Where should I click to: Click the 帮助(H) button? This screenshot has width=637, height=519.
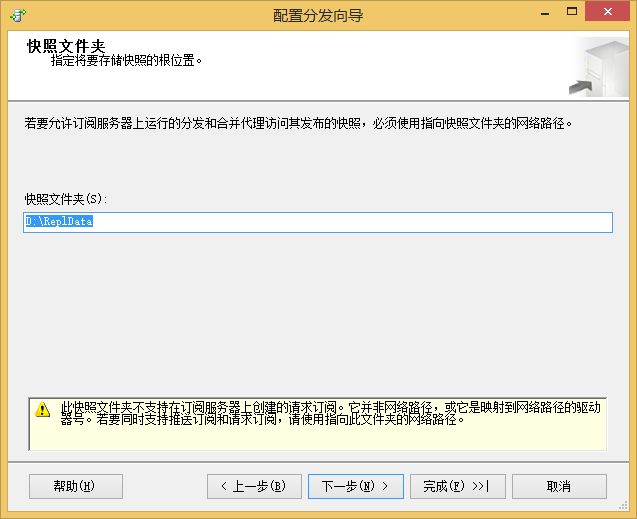76,486
